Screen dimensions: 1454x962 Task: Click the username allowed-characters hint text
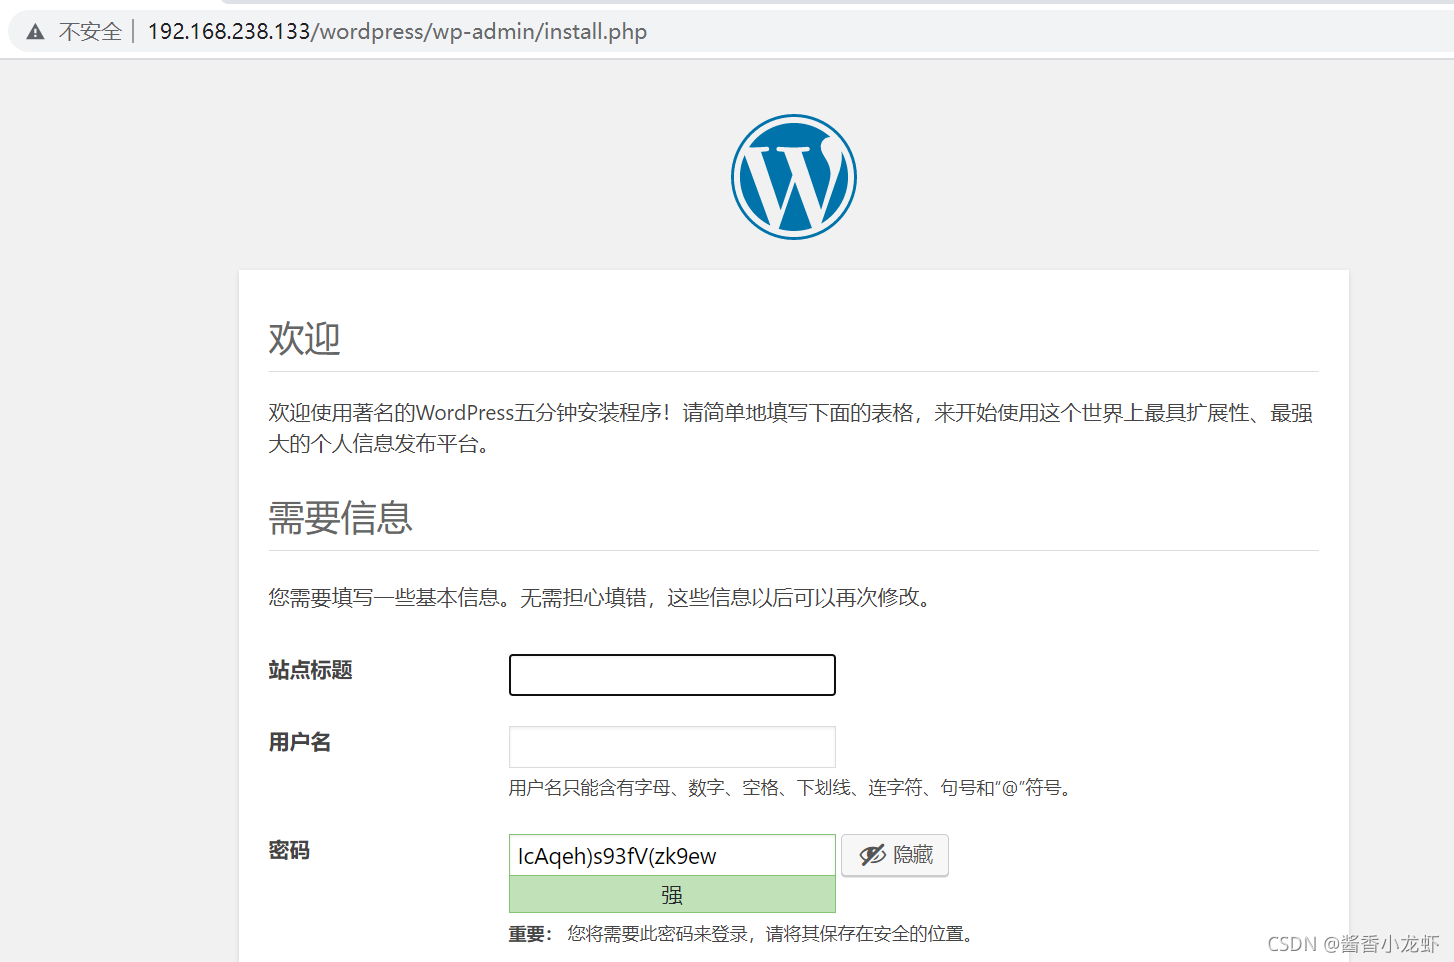[x=791, y=788]
